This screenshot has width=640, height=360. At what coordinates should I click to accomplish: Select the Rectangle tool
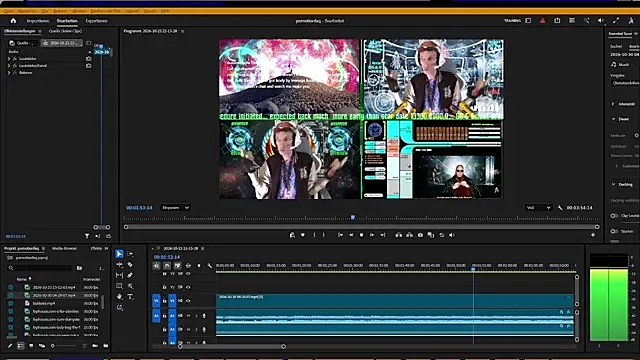pos(119,286)
